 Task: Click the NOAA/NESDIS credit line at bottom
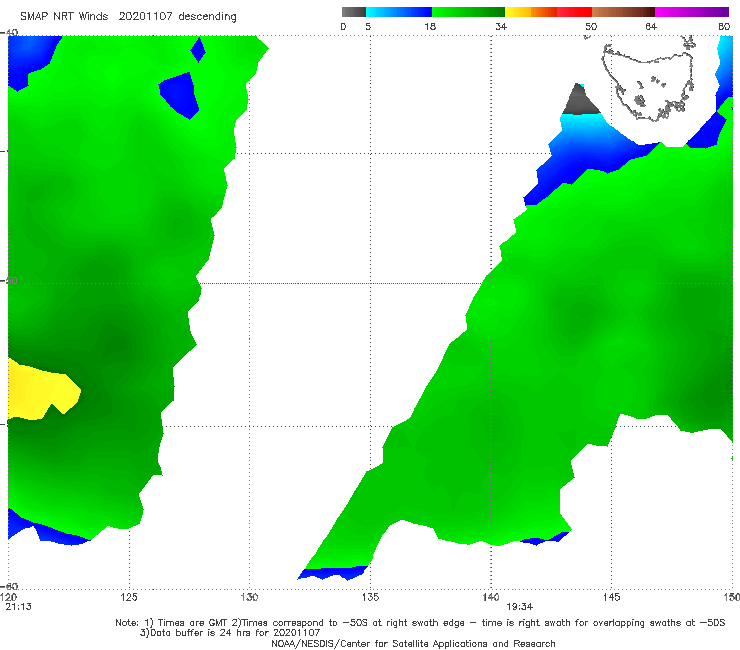(x=413, y=644)
